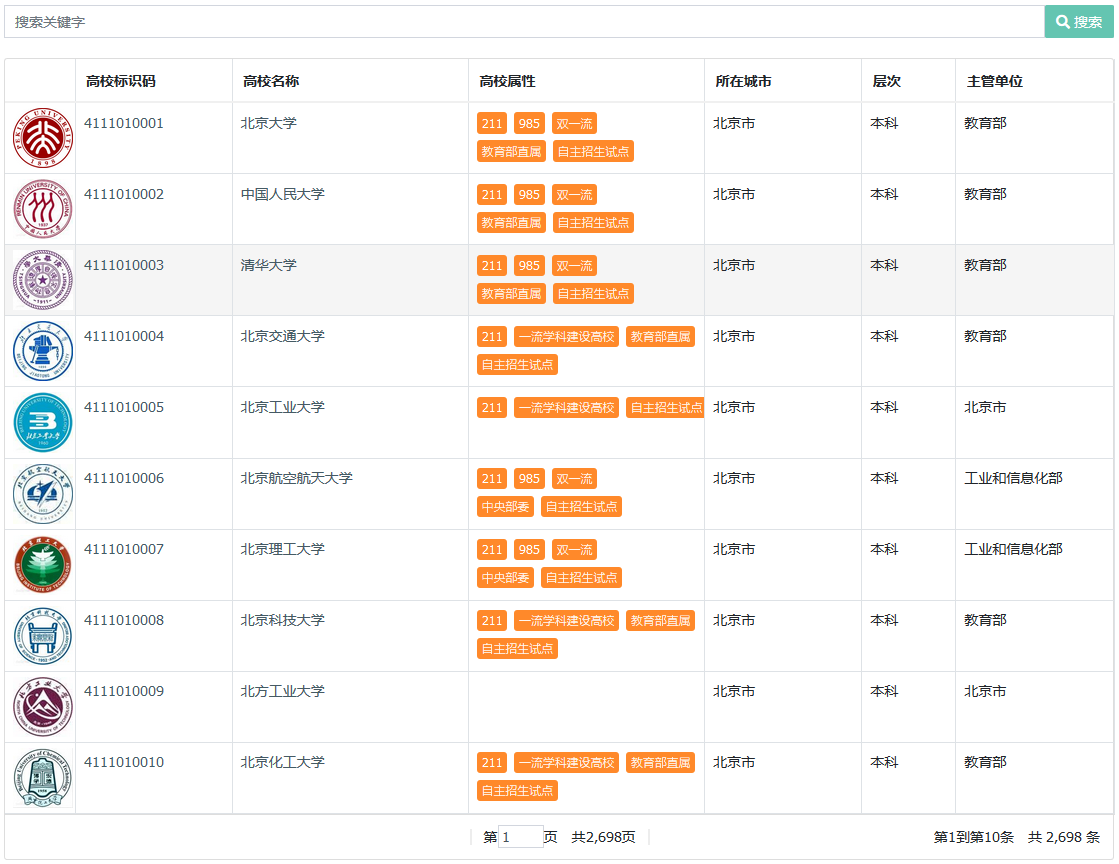Click the Peking University logo
The height and width of the screenshot is (864, 1119).
43,138
